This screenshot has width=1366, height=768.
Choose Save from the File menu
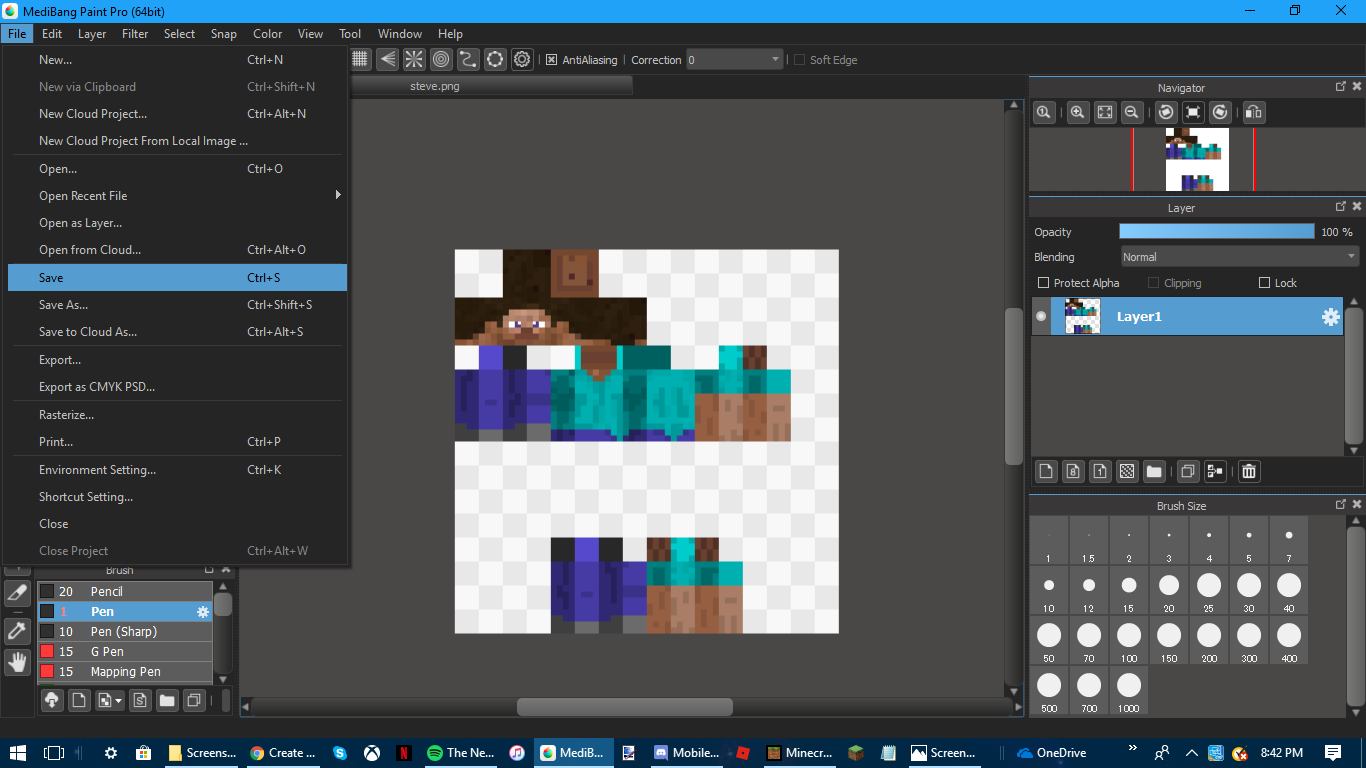point(177,278)
